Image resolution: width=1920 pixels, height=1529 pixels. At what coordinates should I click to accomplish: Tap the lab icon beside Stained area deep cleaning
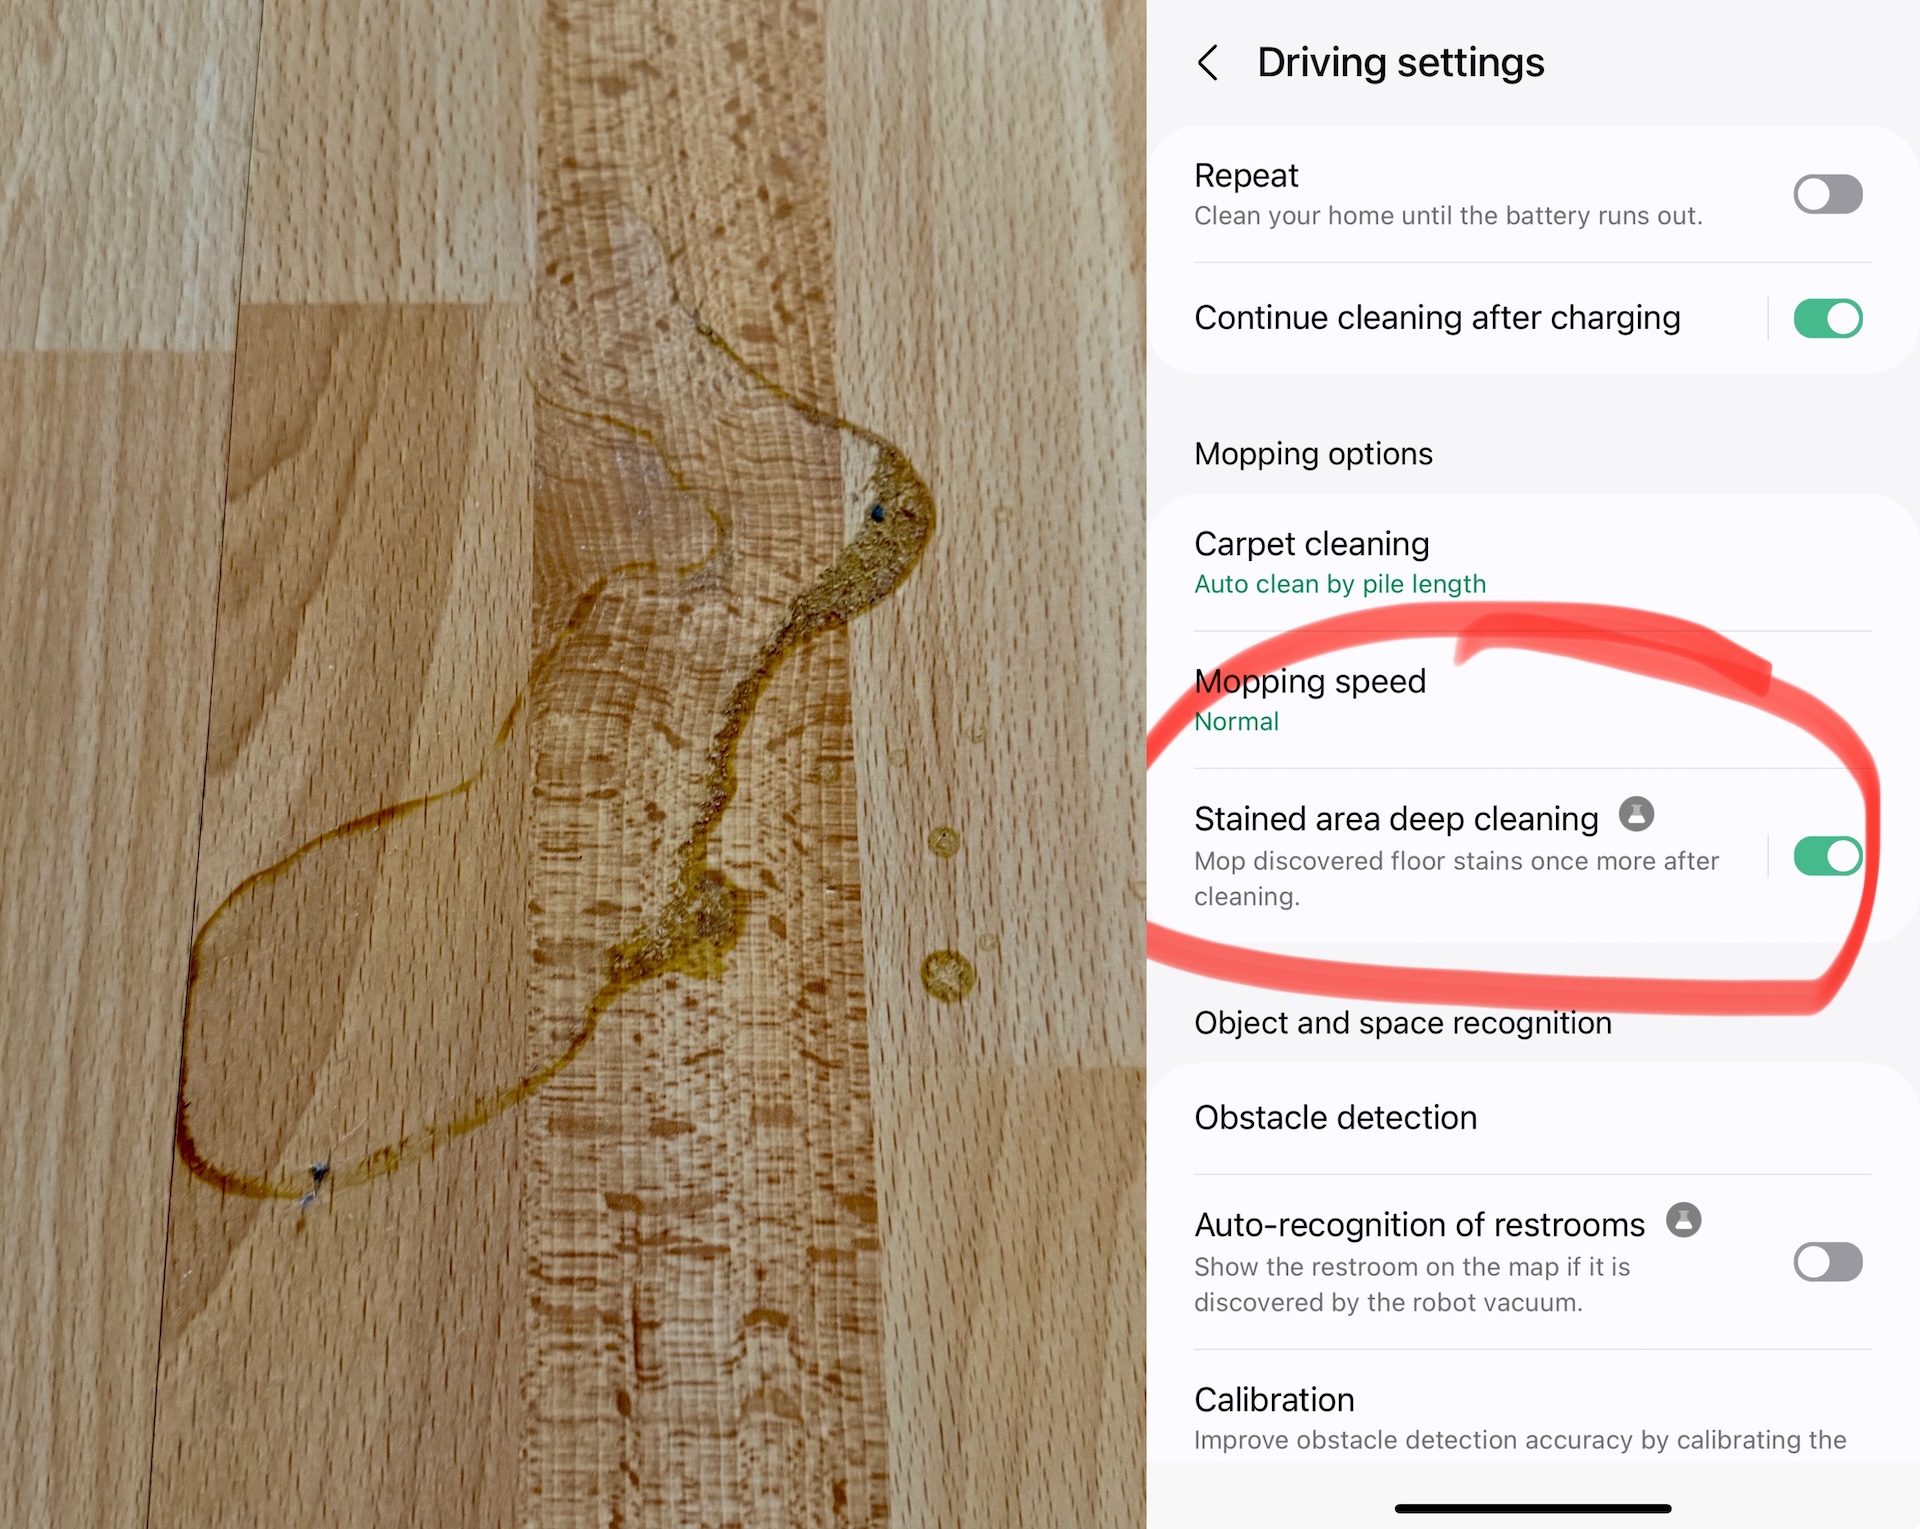(1636, 814)
